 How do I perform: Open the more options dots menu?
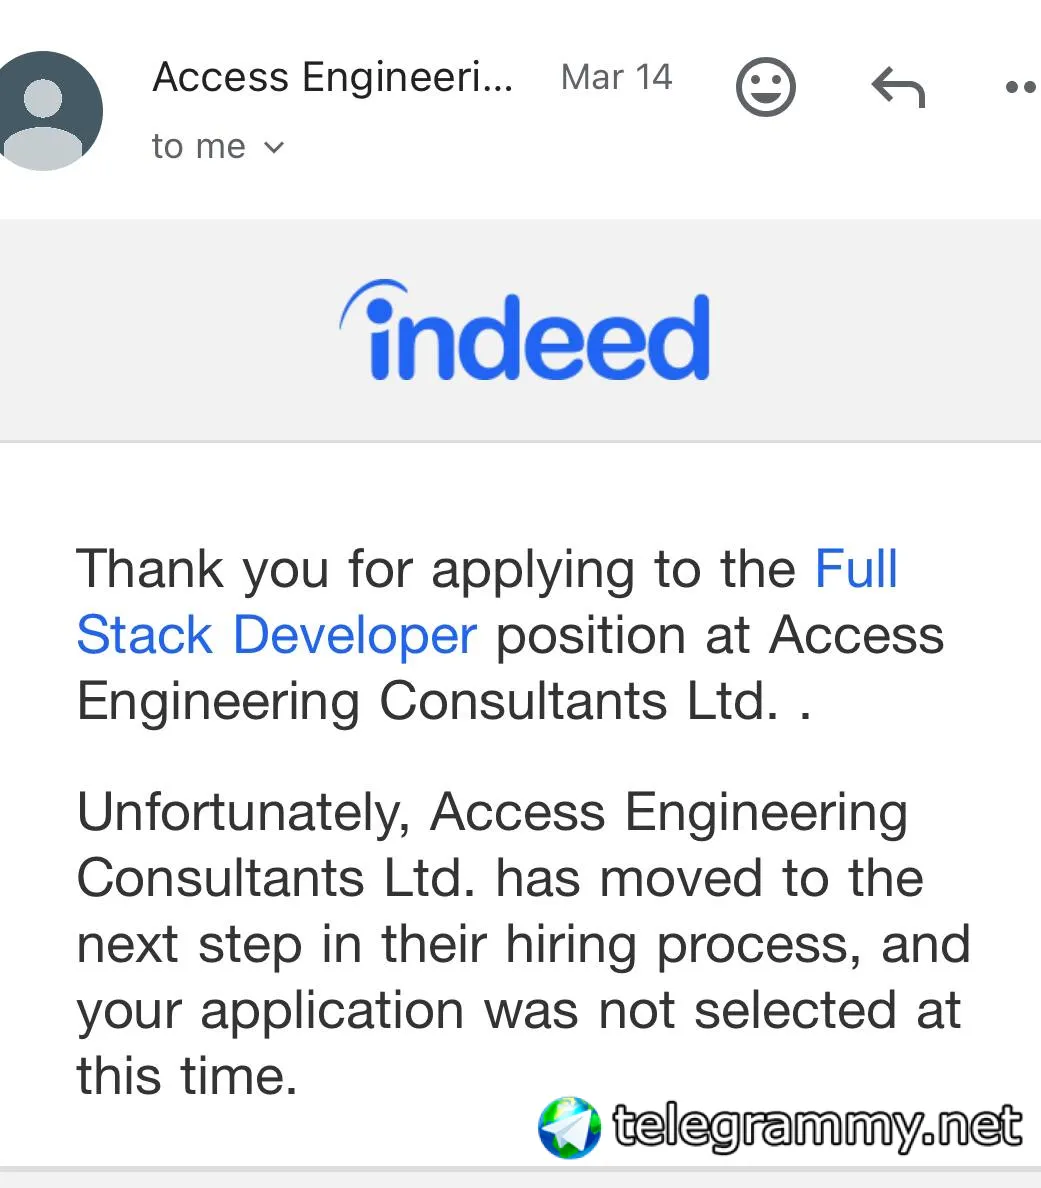point(1021,87)
